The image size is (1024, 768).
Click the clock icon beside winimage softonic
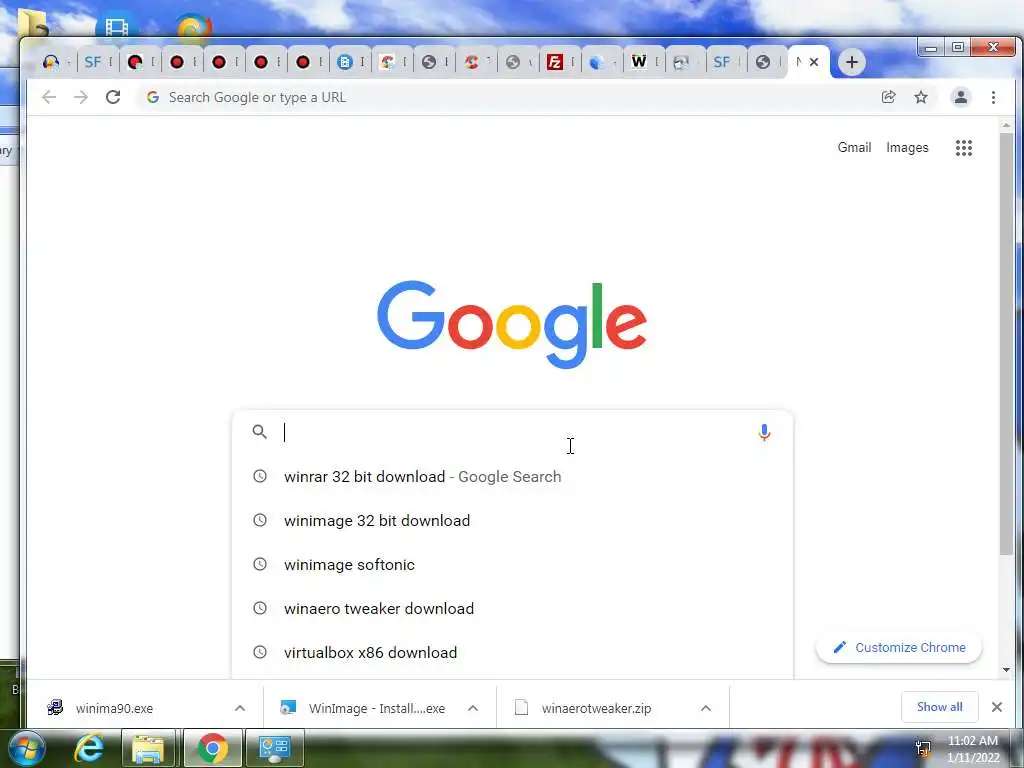pyautogui.click(x=260, y=564)
